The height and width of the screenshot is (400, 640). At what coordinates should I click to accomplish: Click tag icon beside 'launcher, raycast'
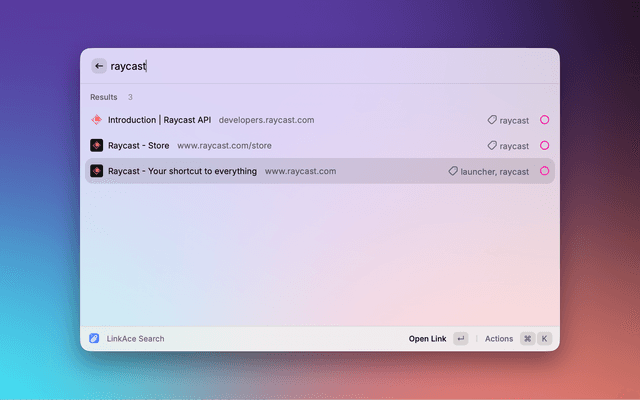[x=453, y=171]
